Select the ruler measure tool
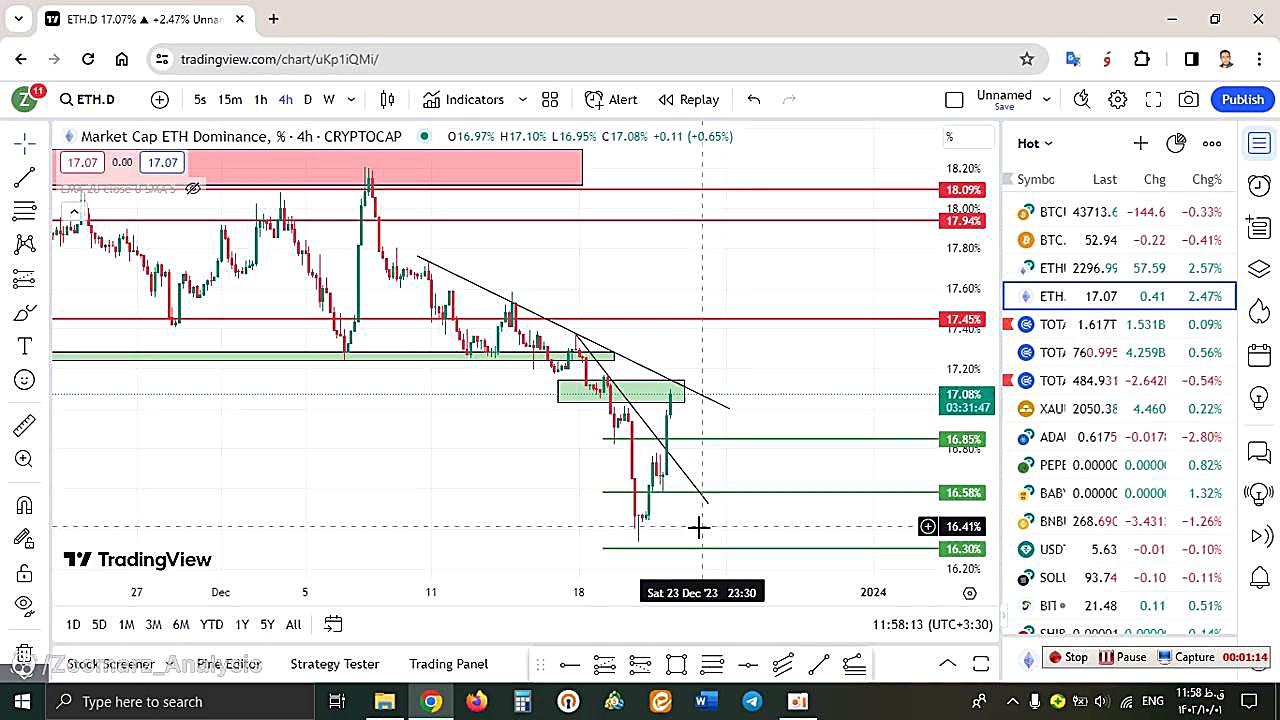Screen dimensions: 1280x720 (25, 425)
